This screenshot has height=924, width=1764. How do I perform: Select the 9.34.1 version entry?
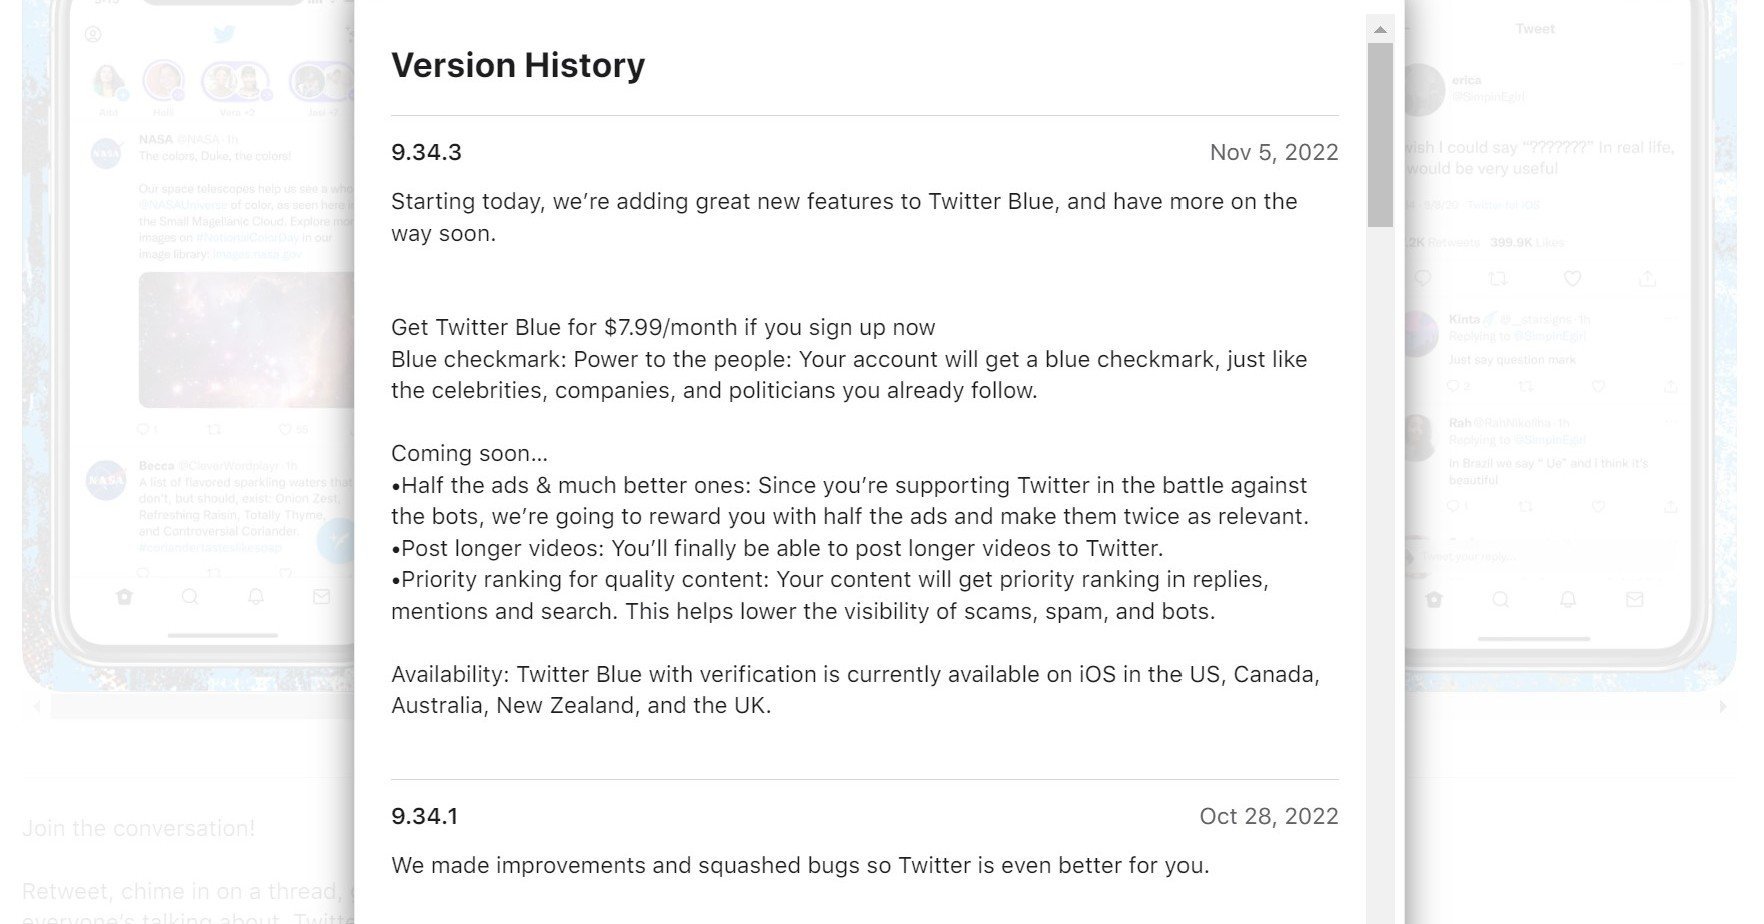point(424,816)
